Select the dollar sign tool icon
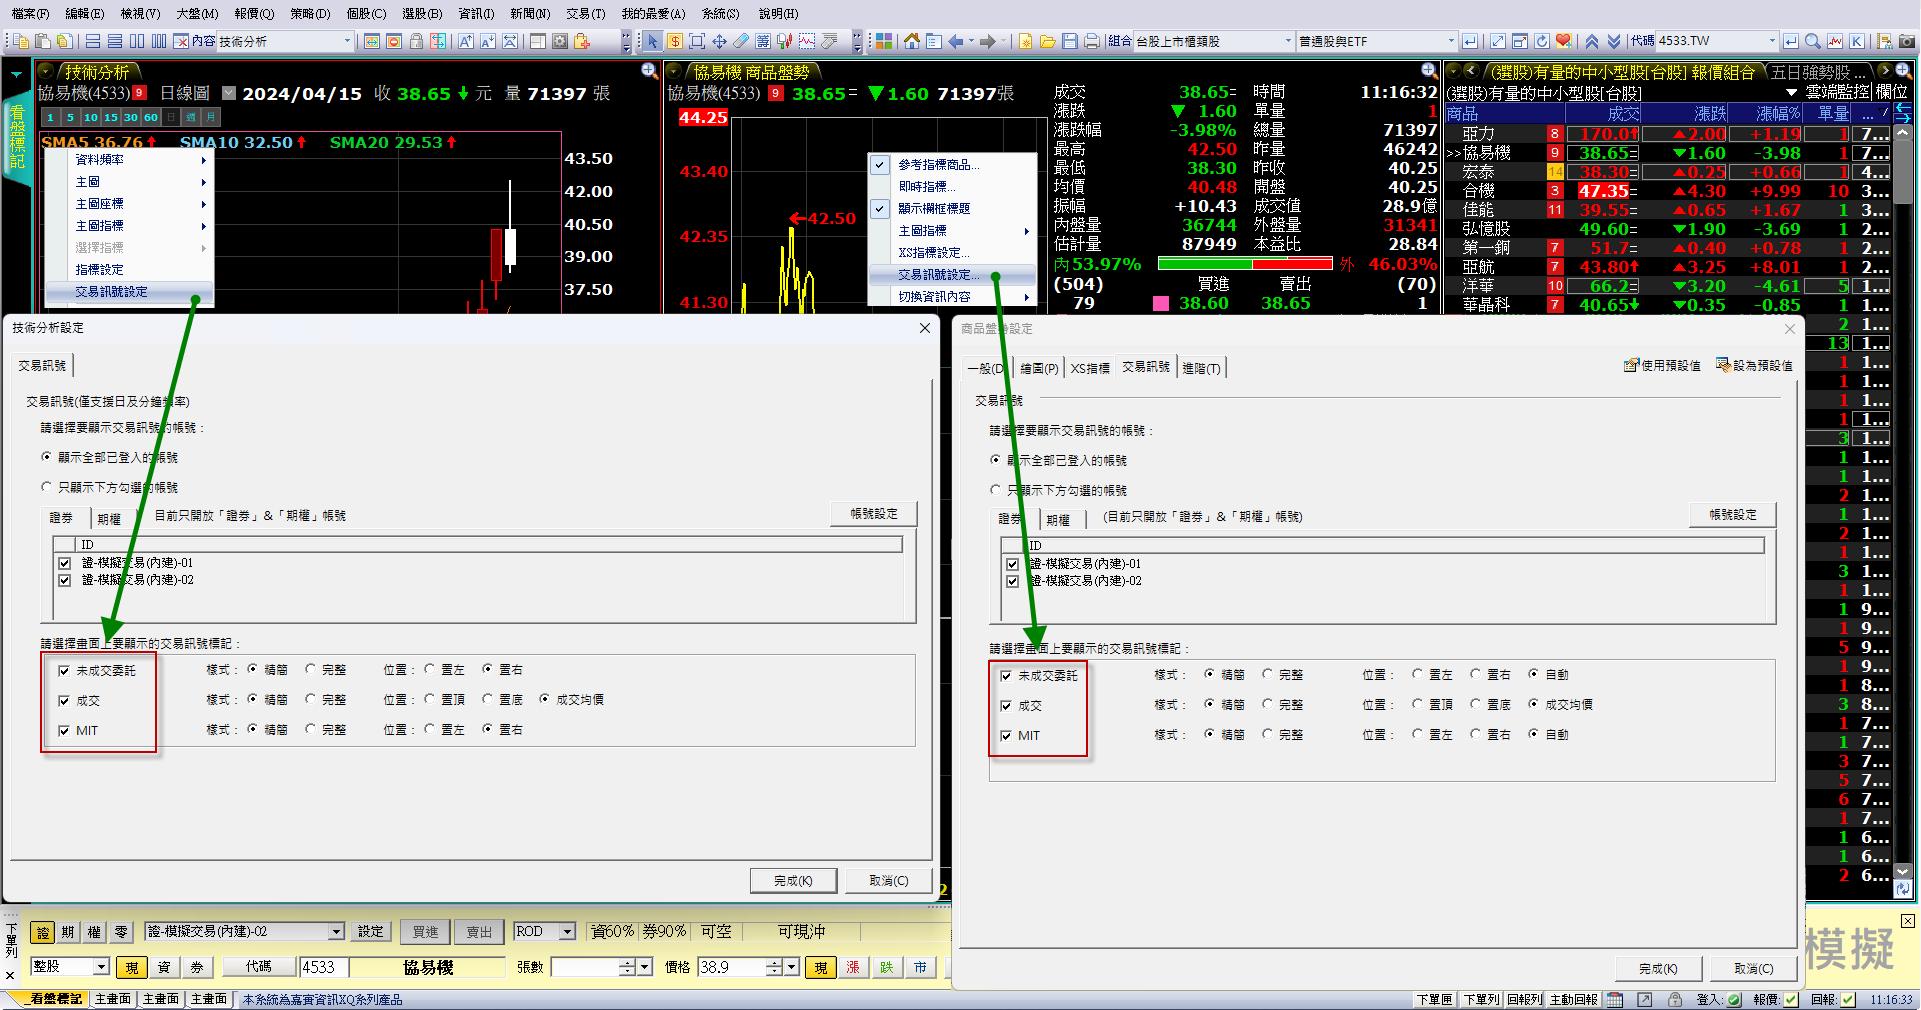 [x=675, y=41]
